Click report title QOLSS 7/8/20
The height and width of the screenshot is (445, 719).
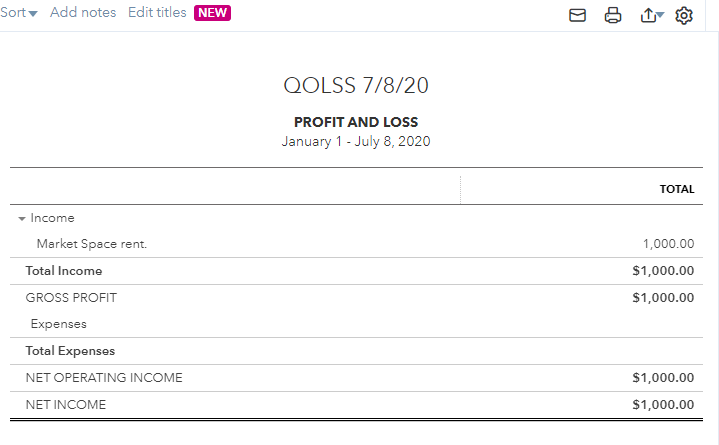356,86
